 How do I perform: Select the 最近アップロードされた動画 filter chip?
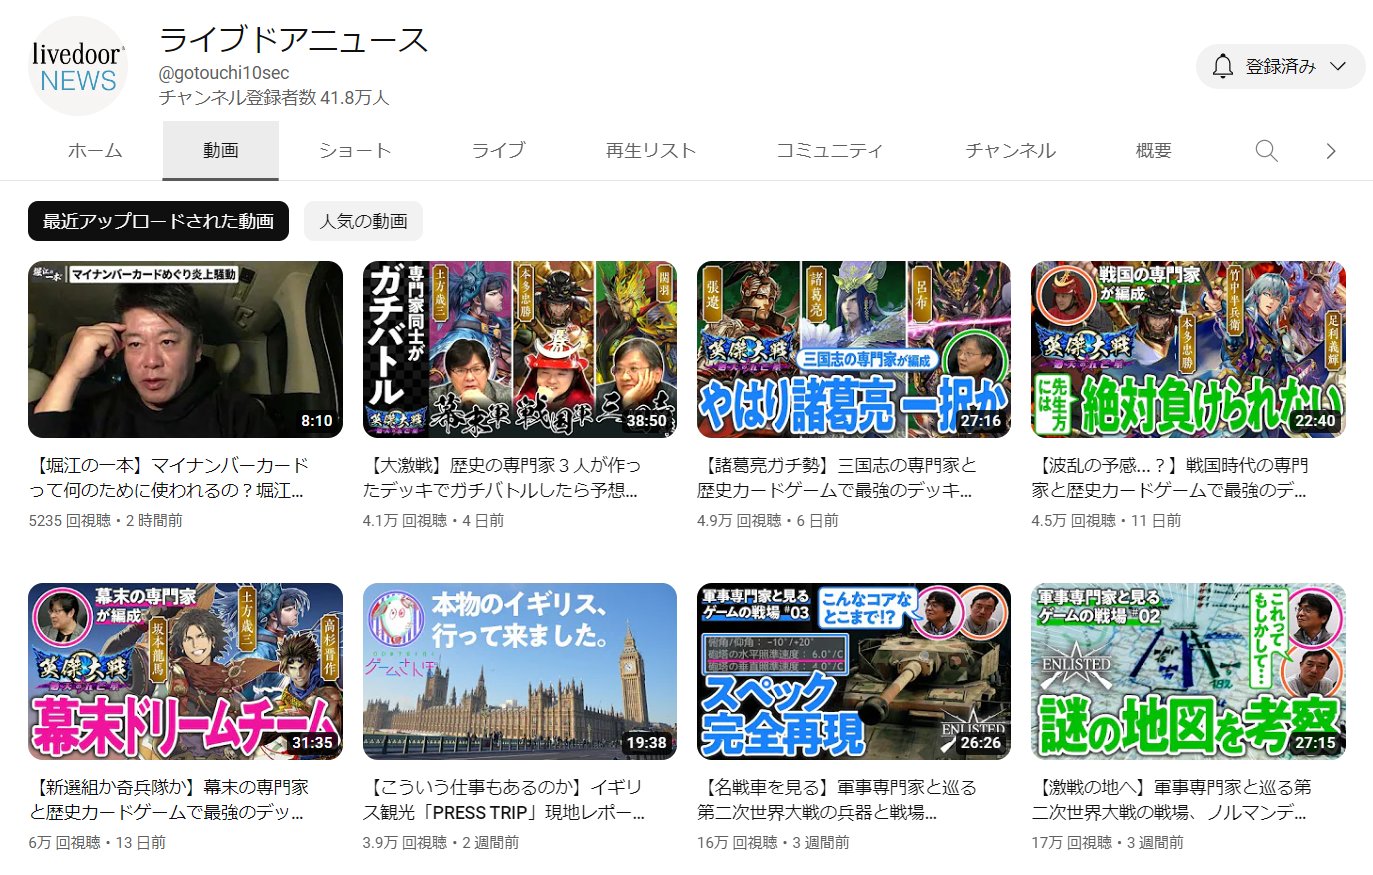(158, 221)
